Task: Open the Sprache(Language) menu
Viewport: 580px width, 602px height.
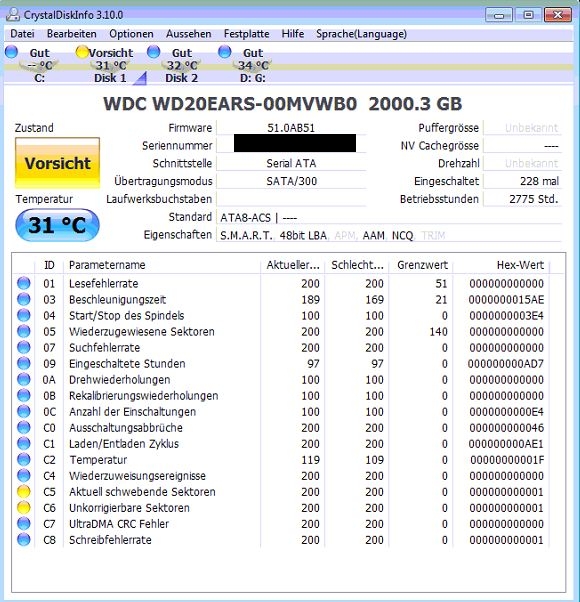Action: [x=362, y=34]
